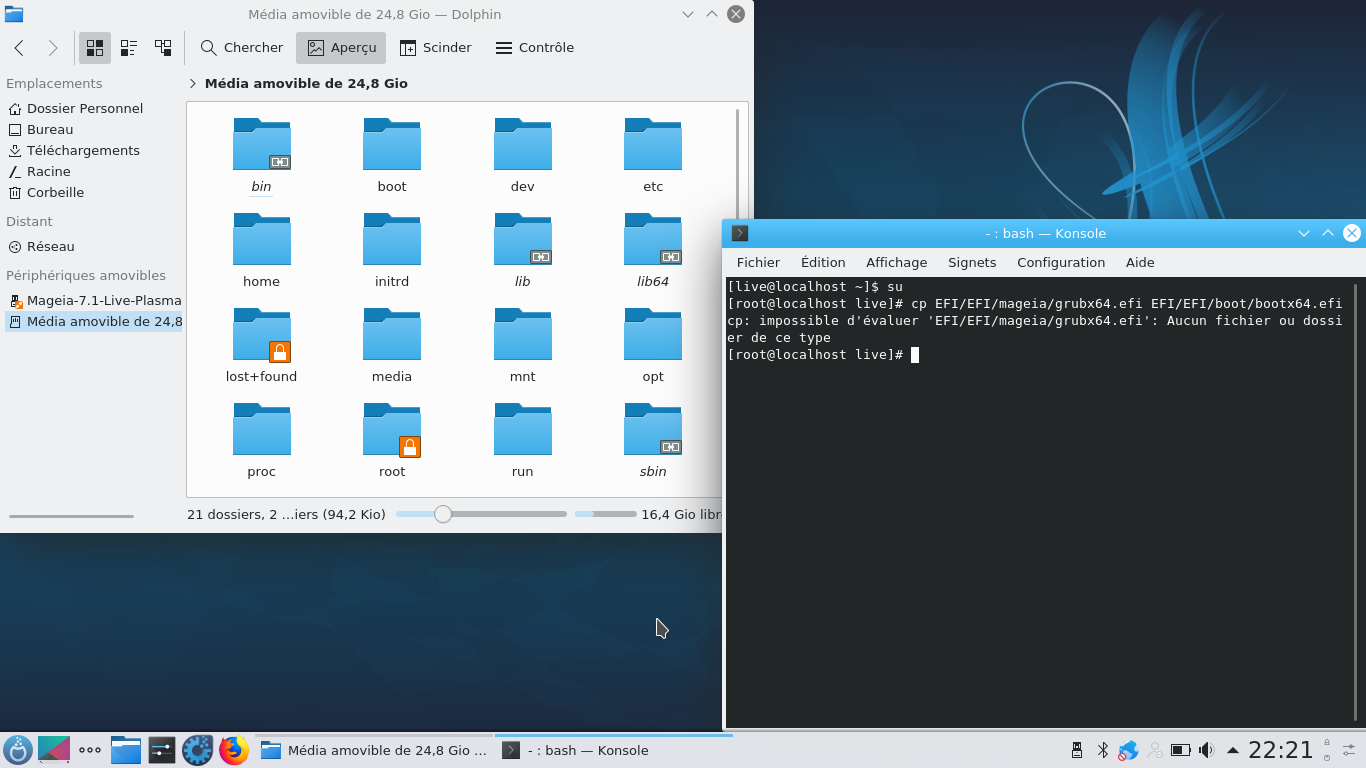Switch to Média amovible Dolphin task
This screenshot has width=1366, height=768.
pyautogui.click(x=374, y=750)
